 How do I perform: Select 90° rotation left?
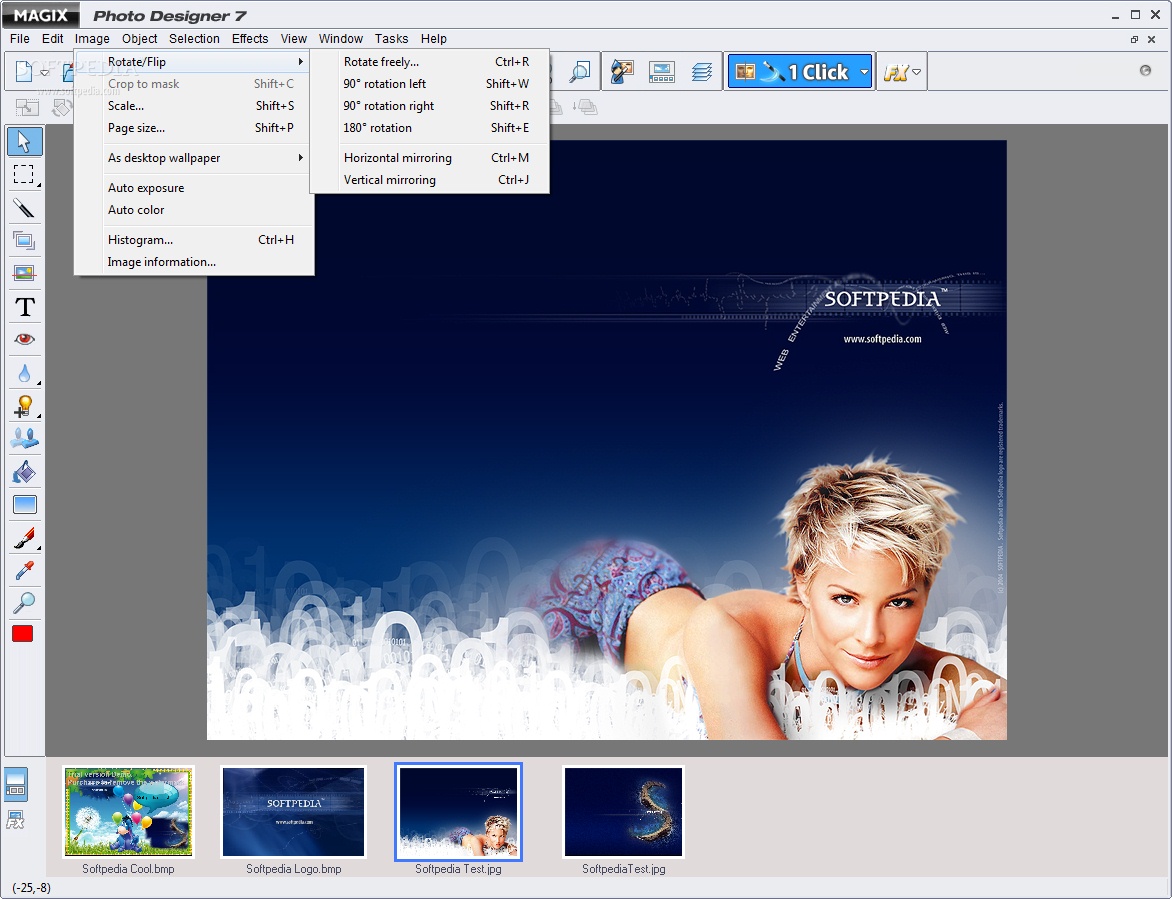click(x=430, y=84)
